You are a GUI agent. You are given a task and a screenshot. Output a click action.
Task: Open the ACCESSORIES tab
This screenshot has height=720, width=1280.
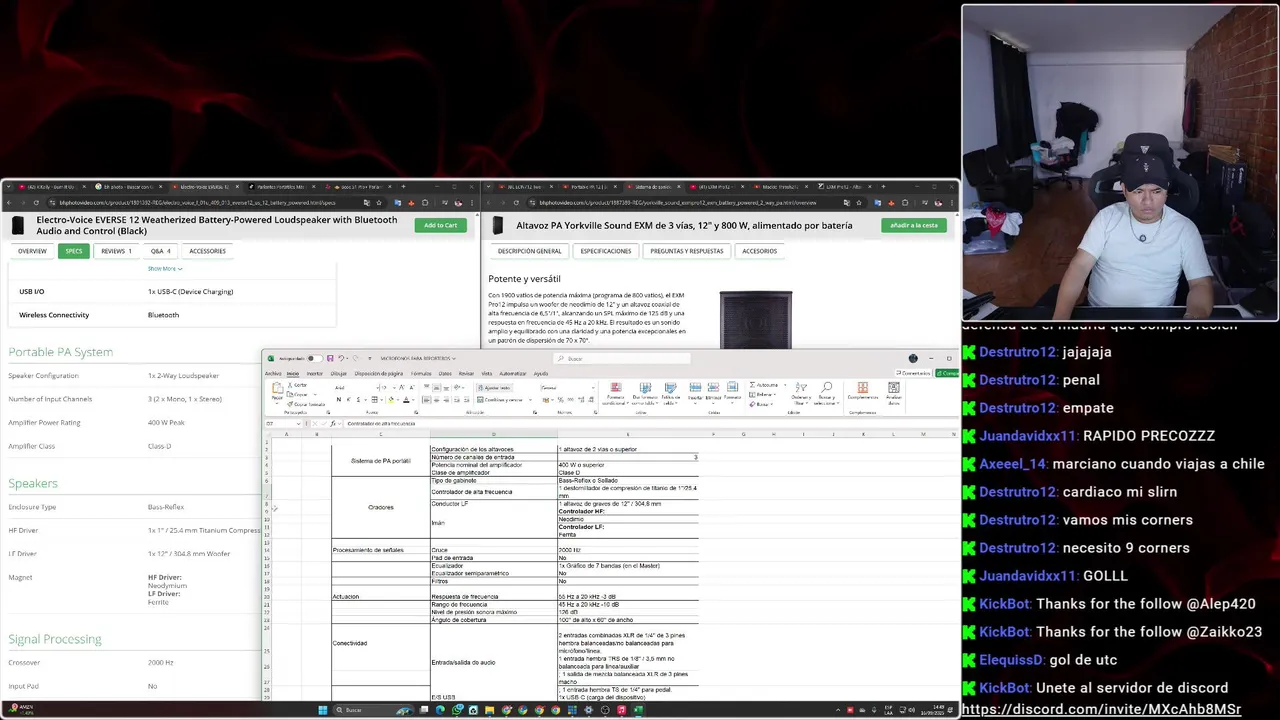tap(208, 251)
